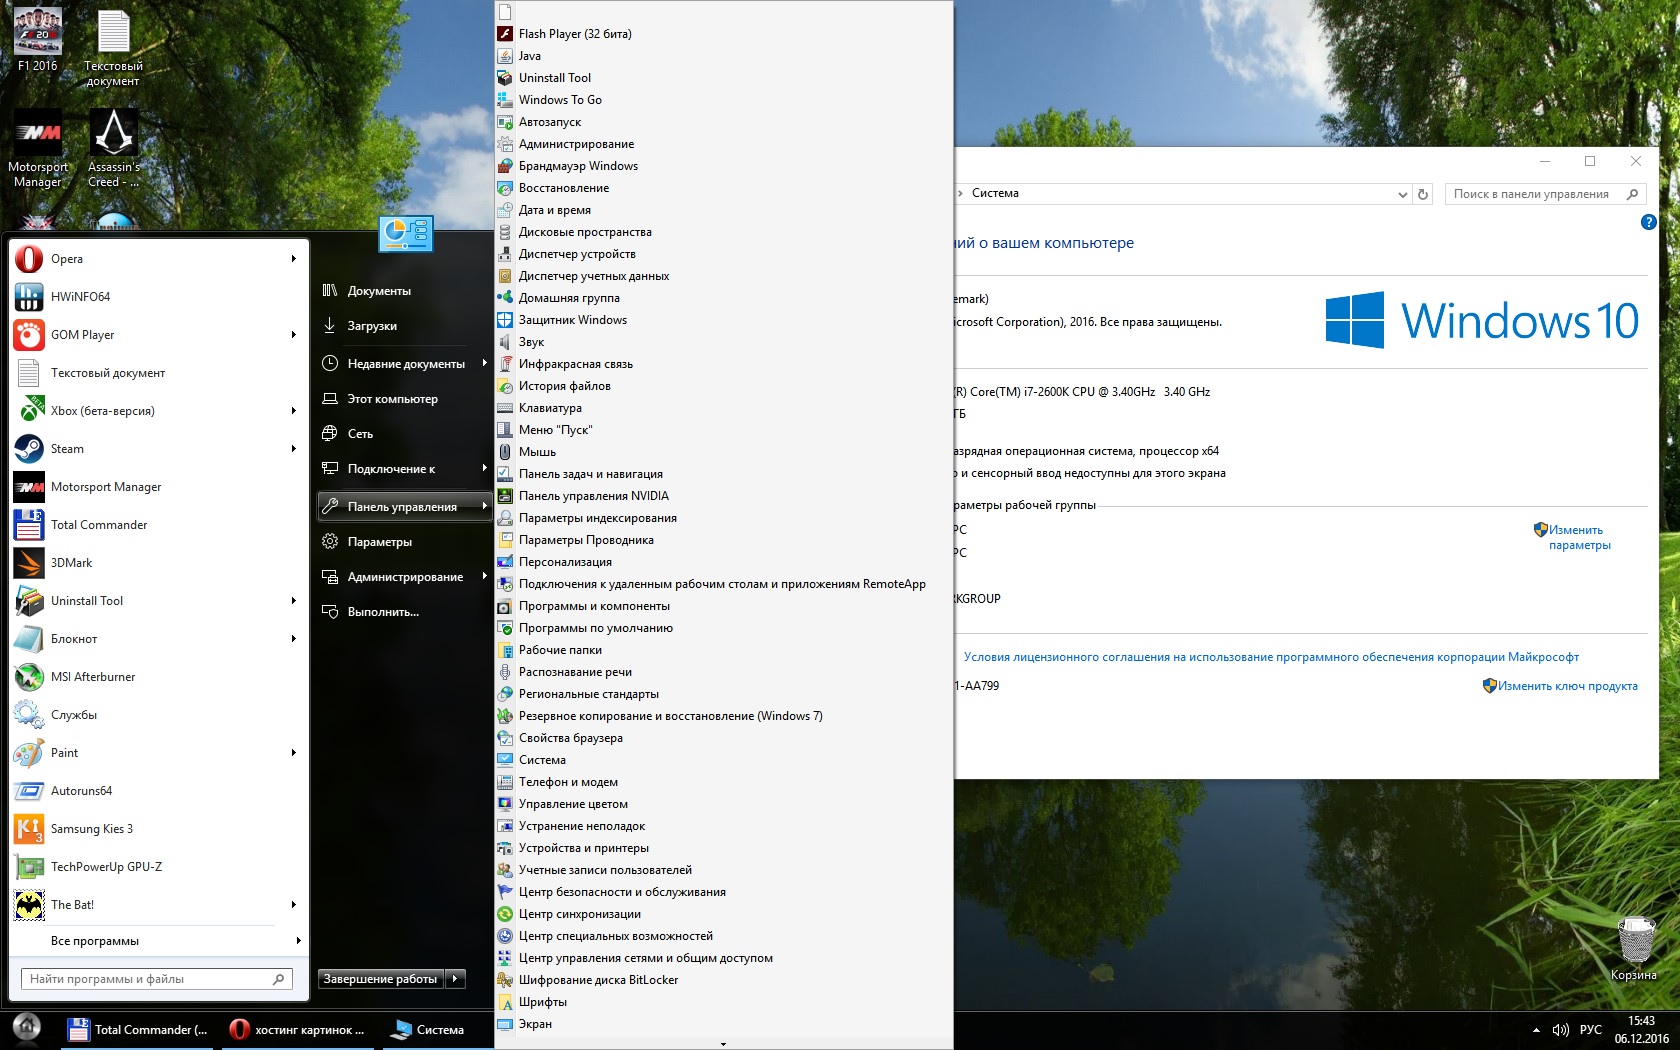Open the Microsoft license terms link
The height and width of the screenshot is (1050, 1680).
(x=1271, y=657)
